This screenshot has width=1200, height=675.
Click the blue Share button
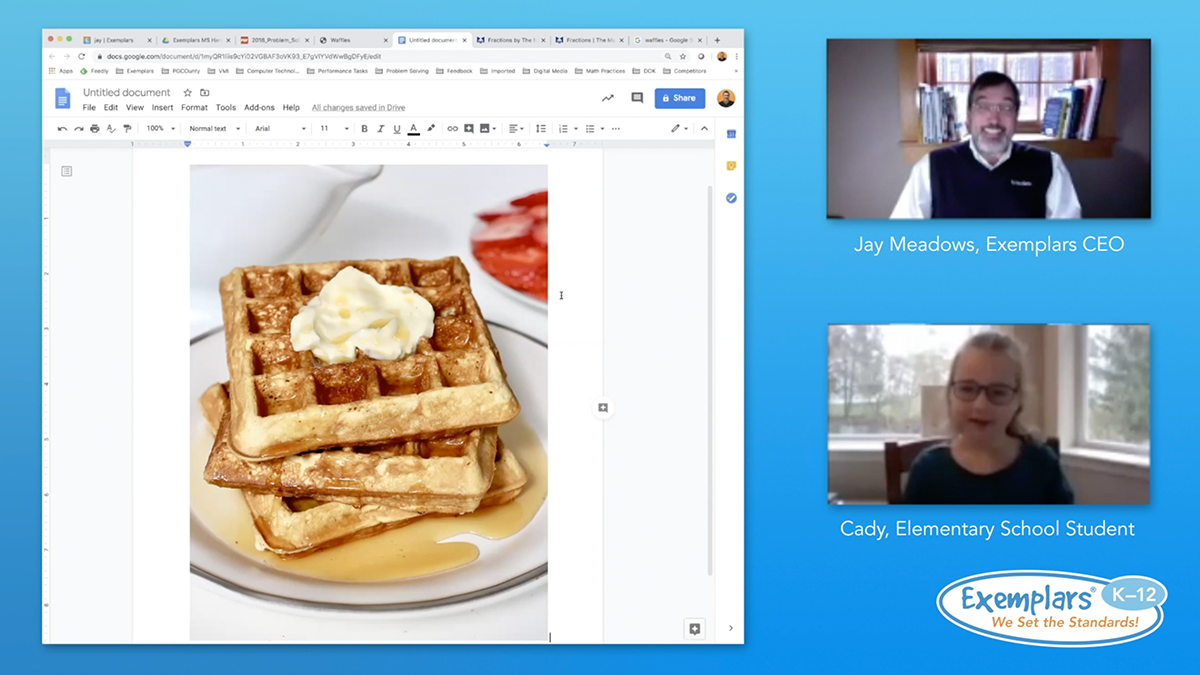click(679, 98)
